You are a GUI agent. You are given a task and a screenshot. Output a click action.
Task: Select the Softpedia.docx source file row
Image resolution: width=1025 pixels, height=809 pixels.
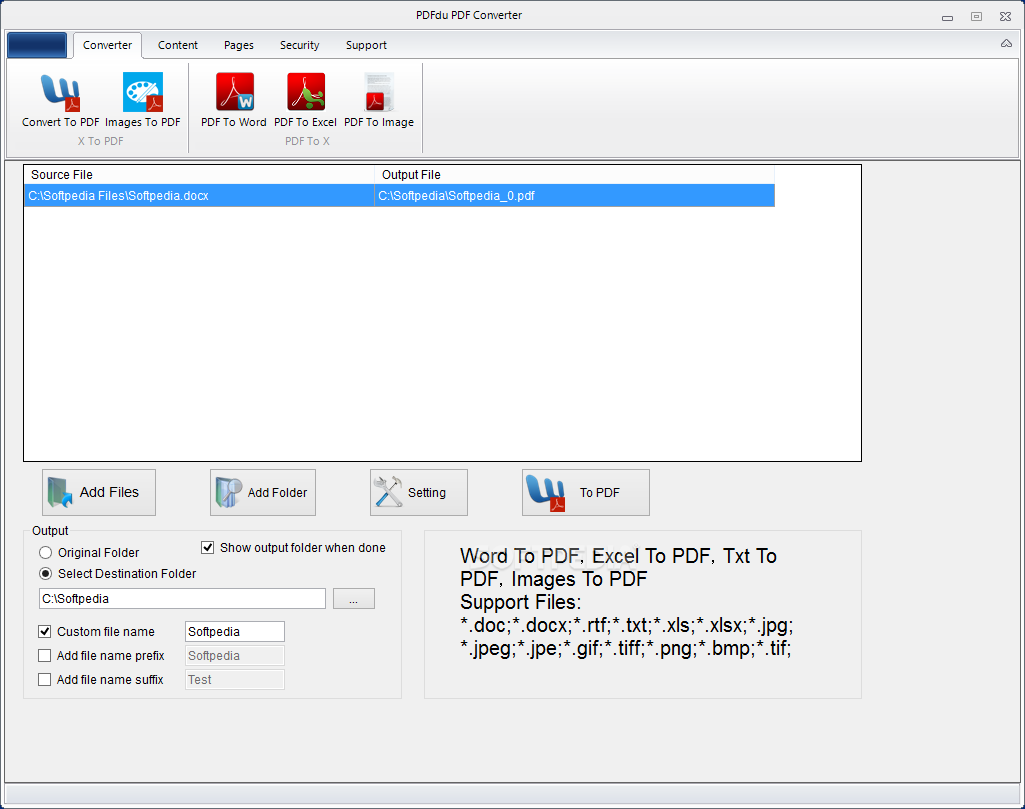(199, 195)
